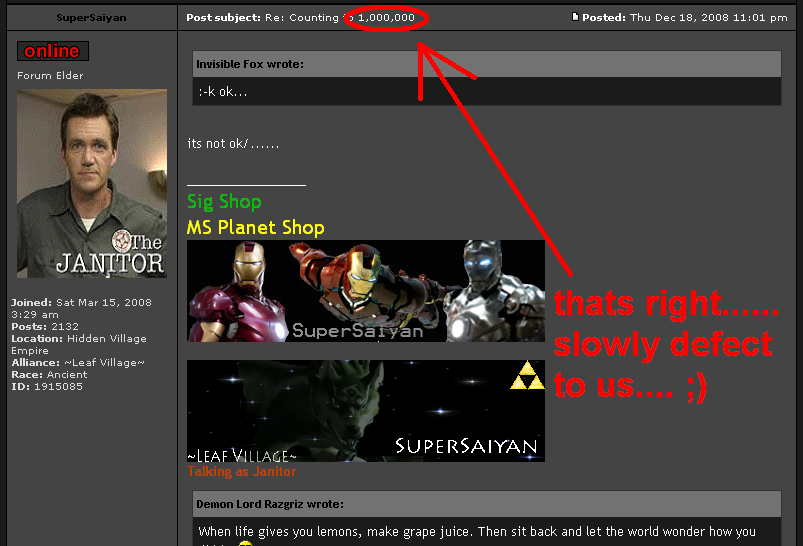Click the rose emblem on Janitor avatar
This screenshot has height=546, width=803.
click(121, 240)
